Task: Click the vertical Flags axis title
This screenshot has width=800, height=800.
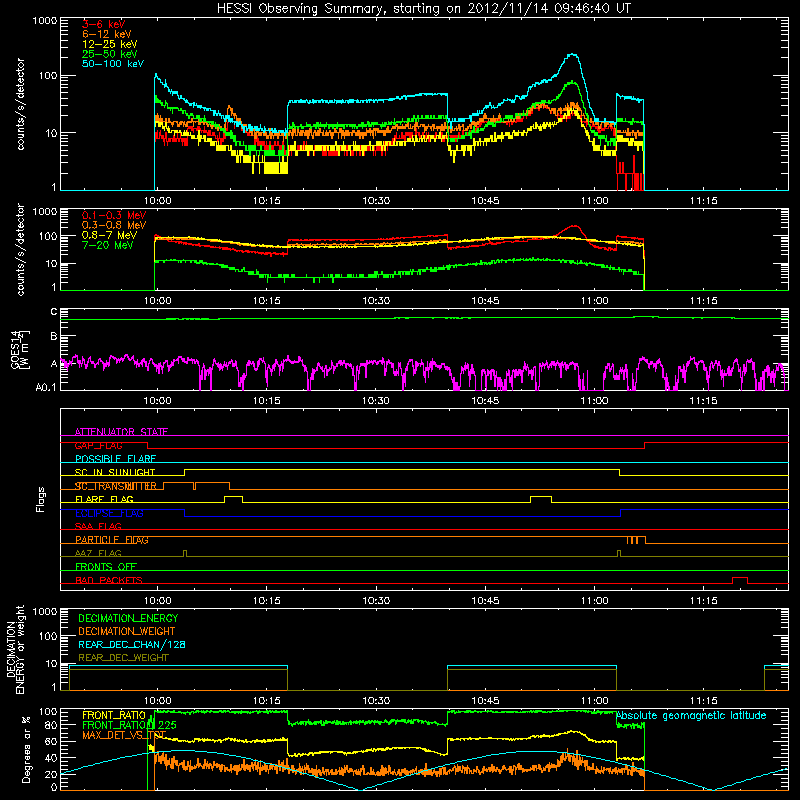Action: (x=41, y=499)
